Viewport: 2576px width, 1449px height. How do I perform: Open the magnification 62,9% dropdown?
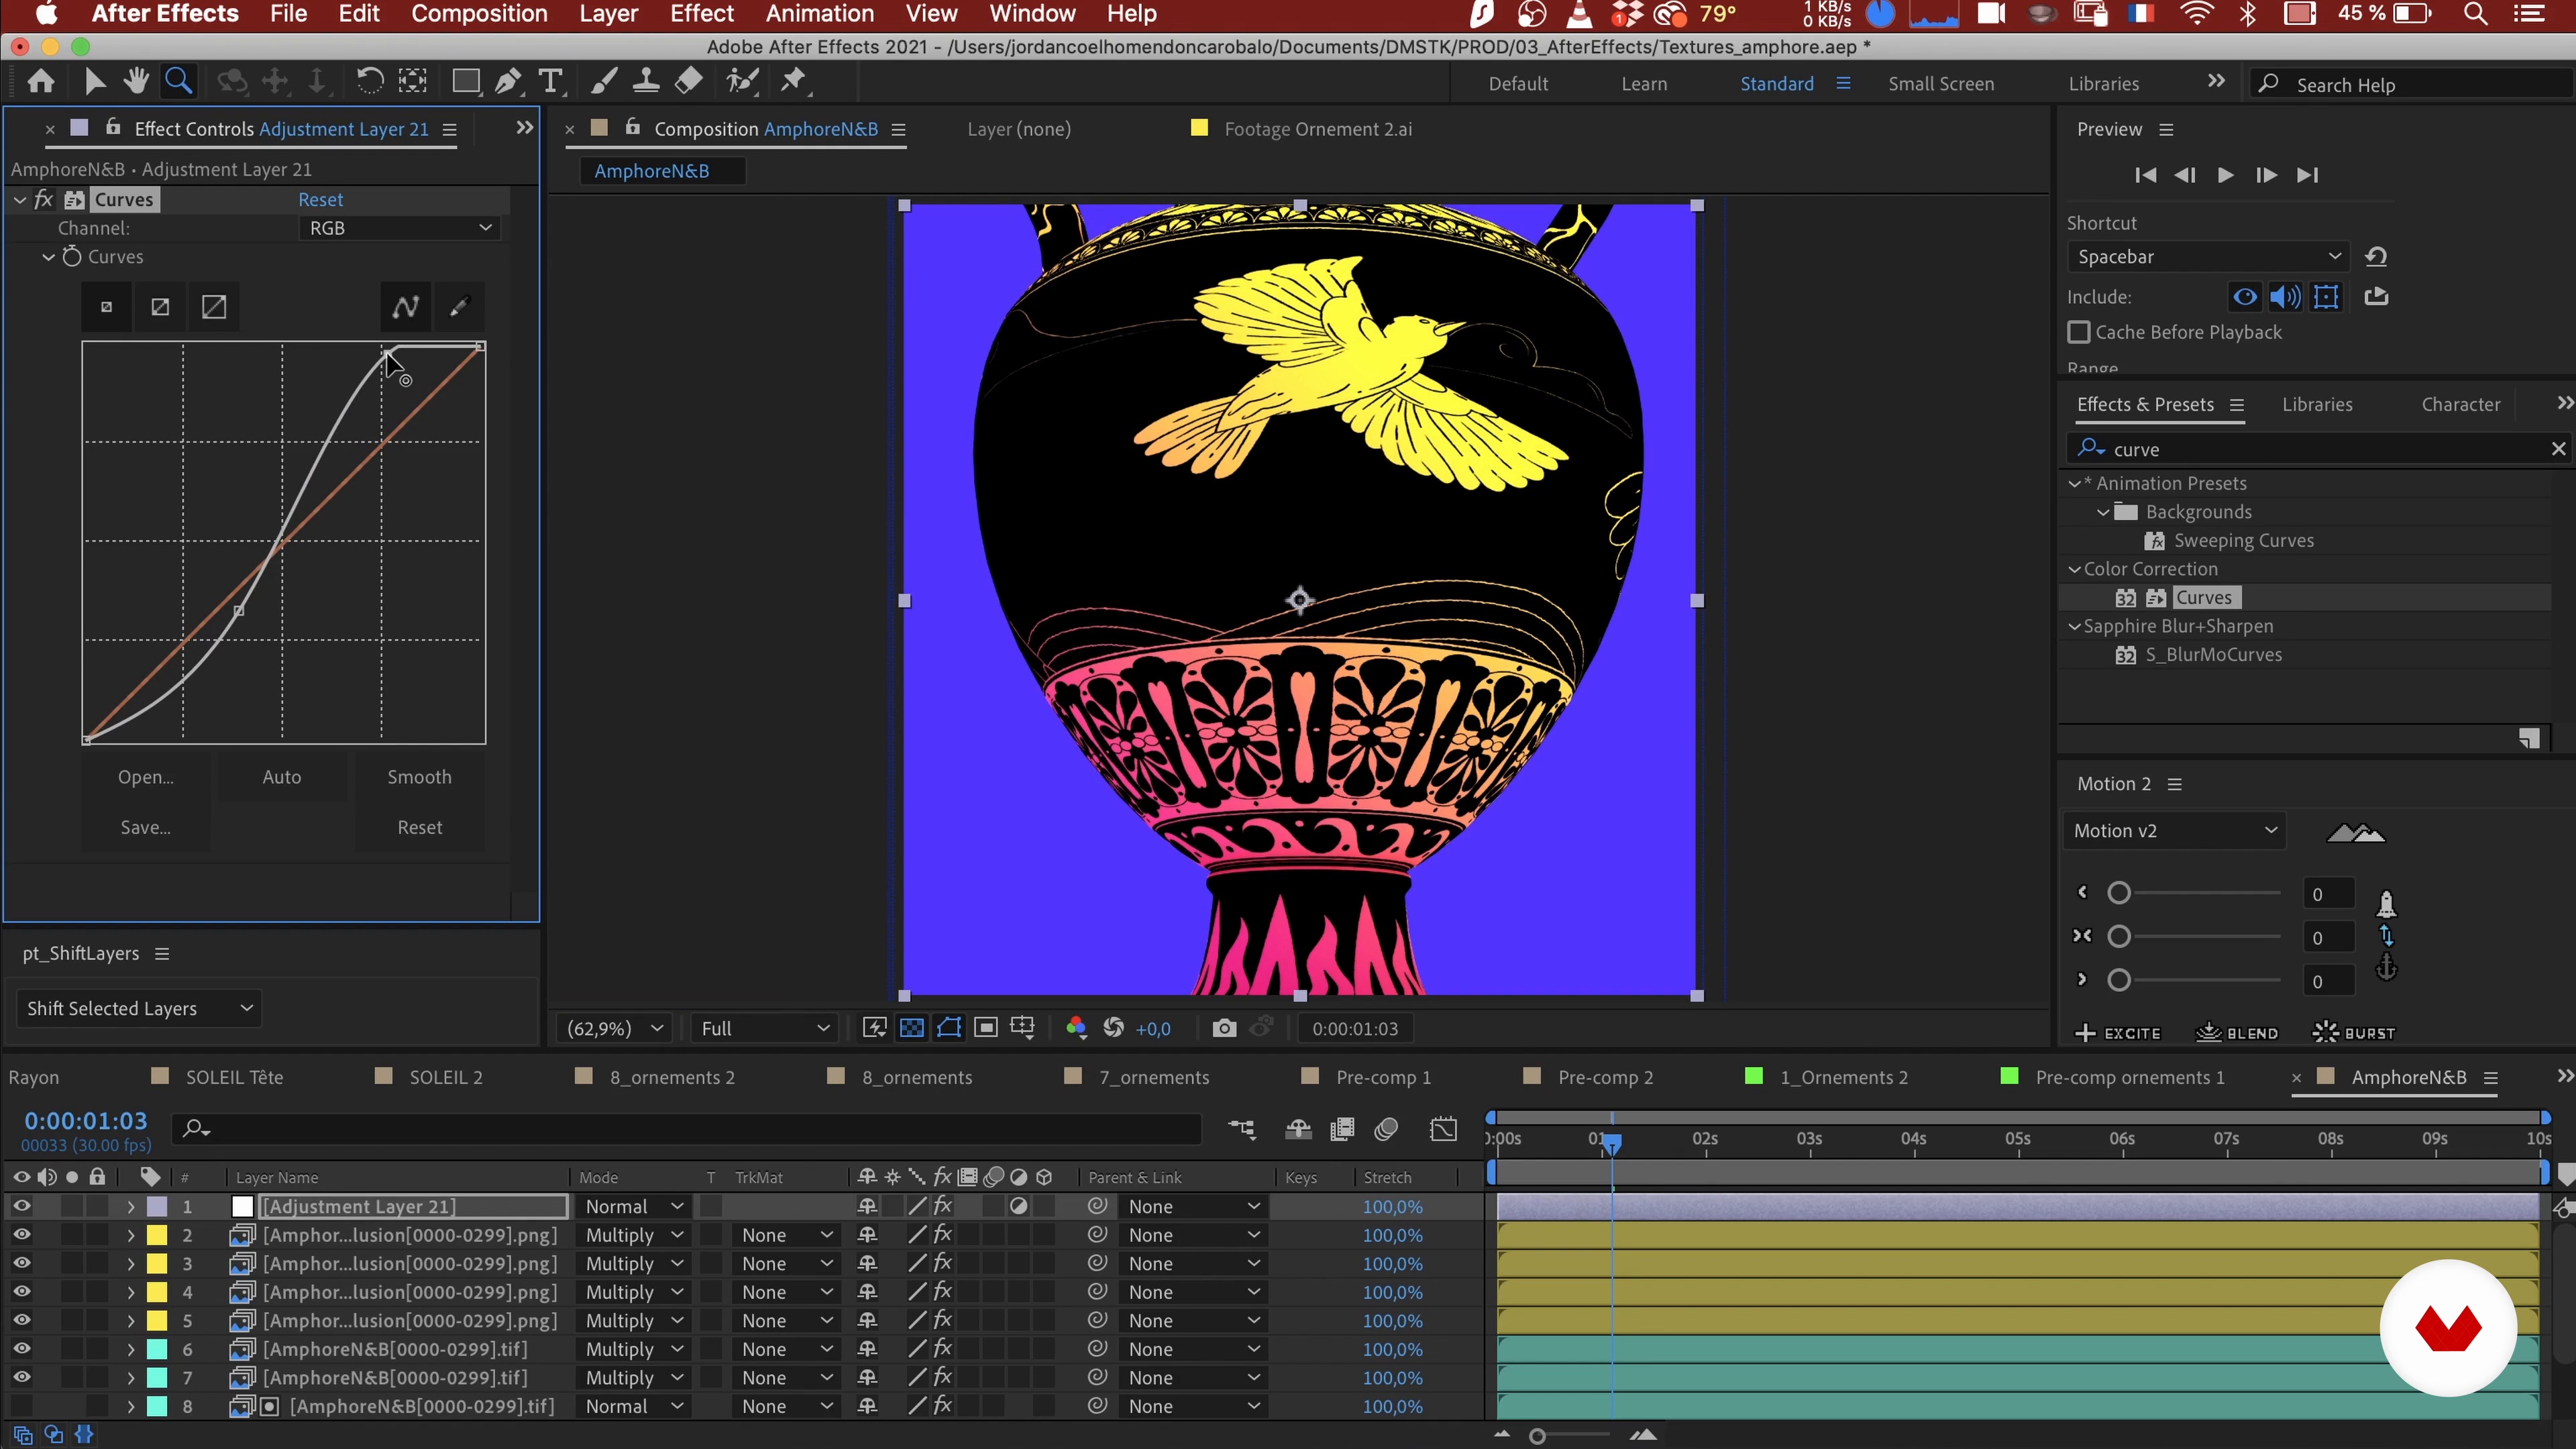(x=614, y=1028)
